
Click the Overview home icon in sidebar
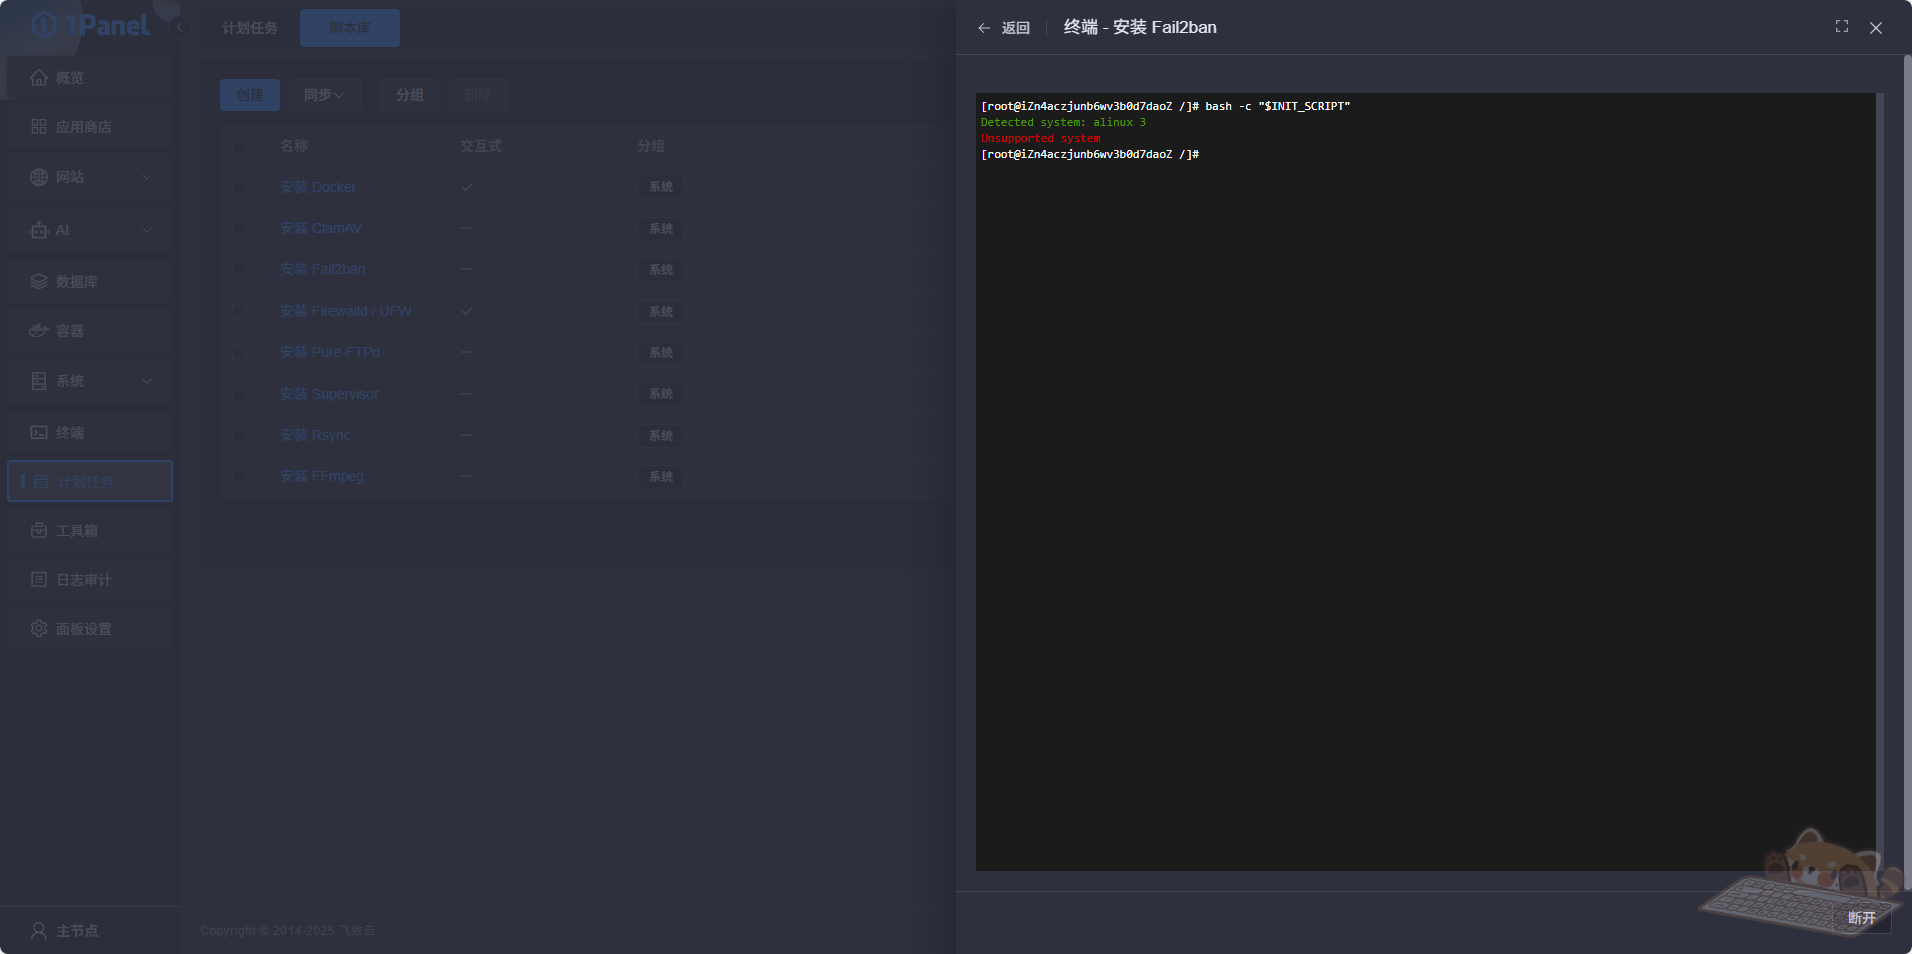point(39,78)
